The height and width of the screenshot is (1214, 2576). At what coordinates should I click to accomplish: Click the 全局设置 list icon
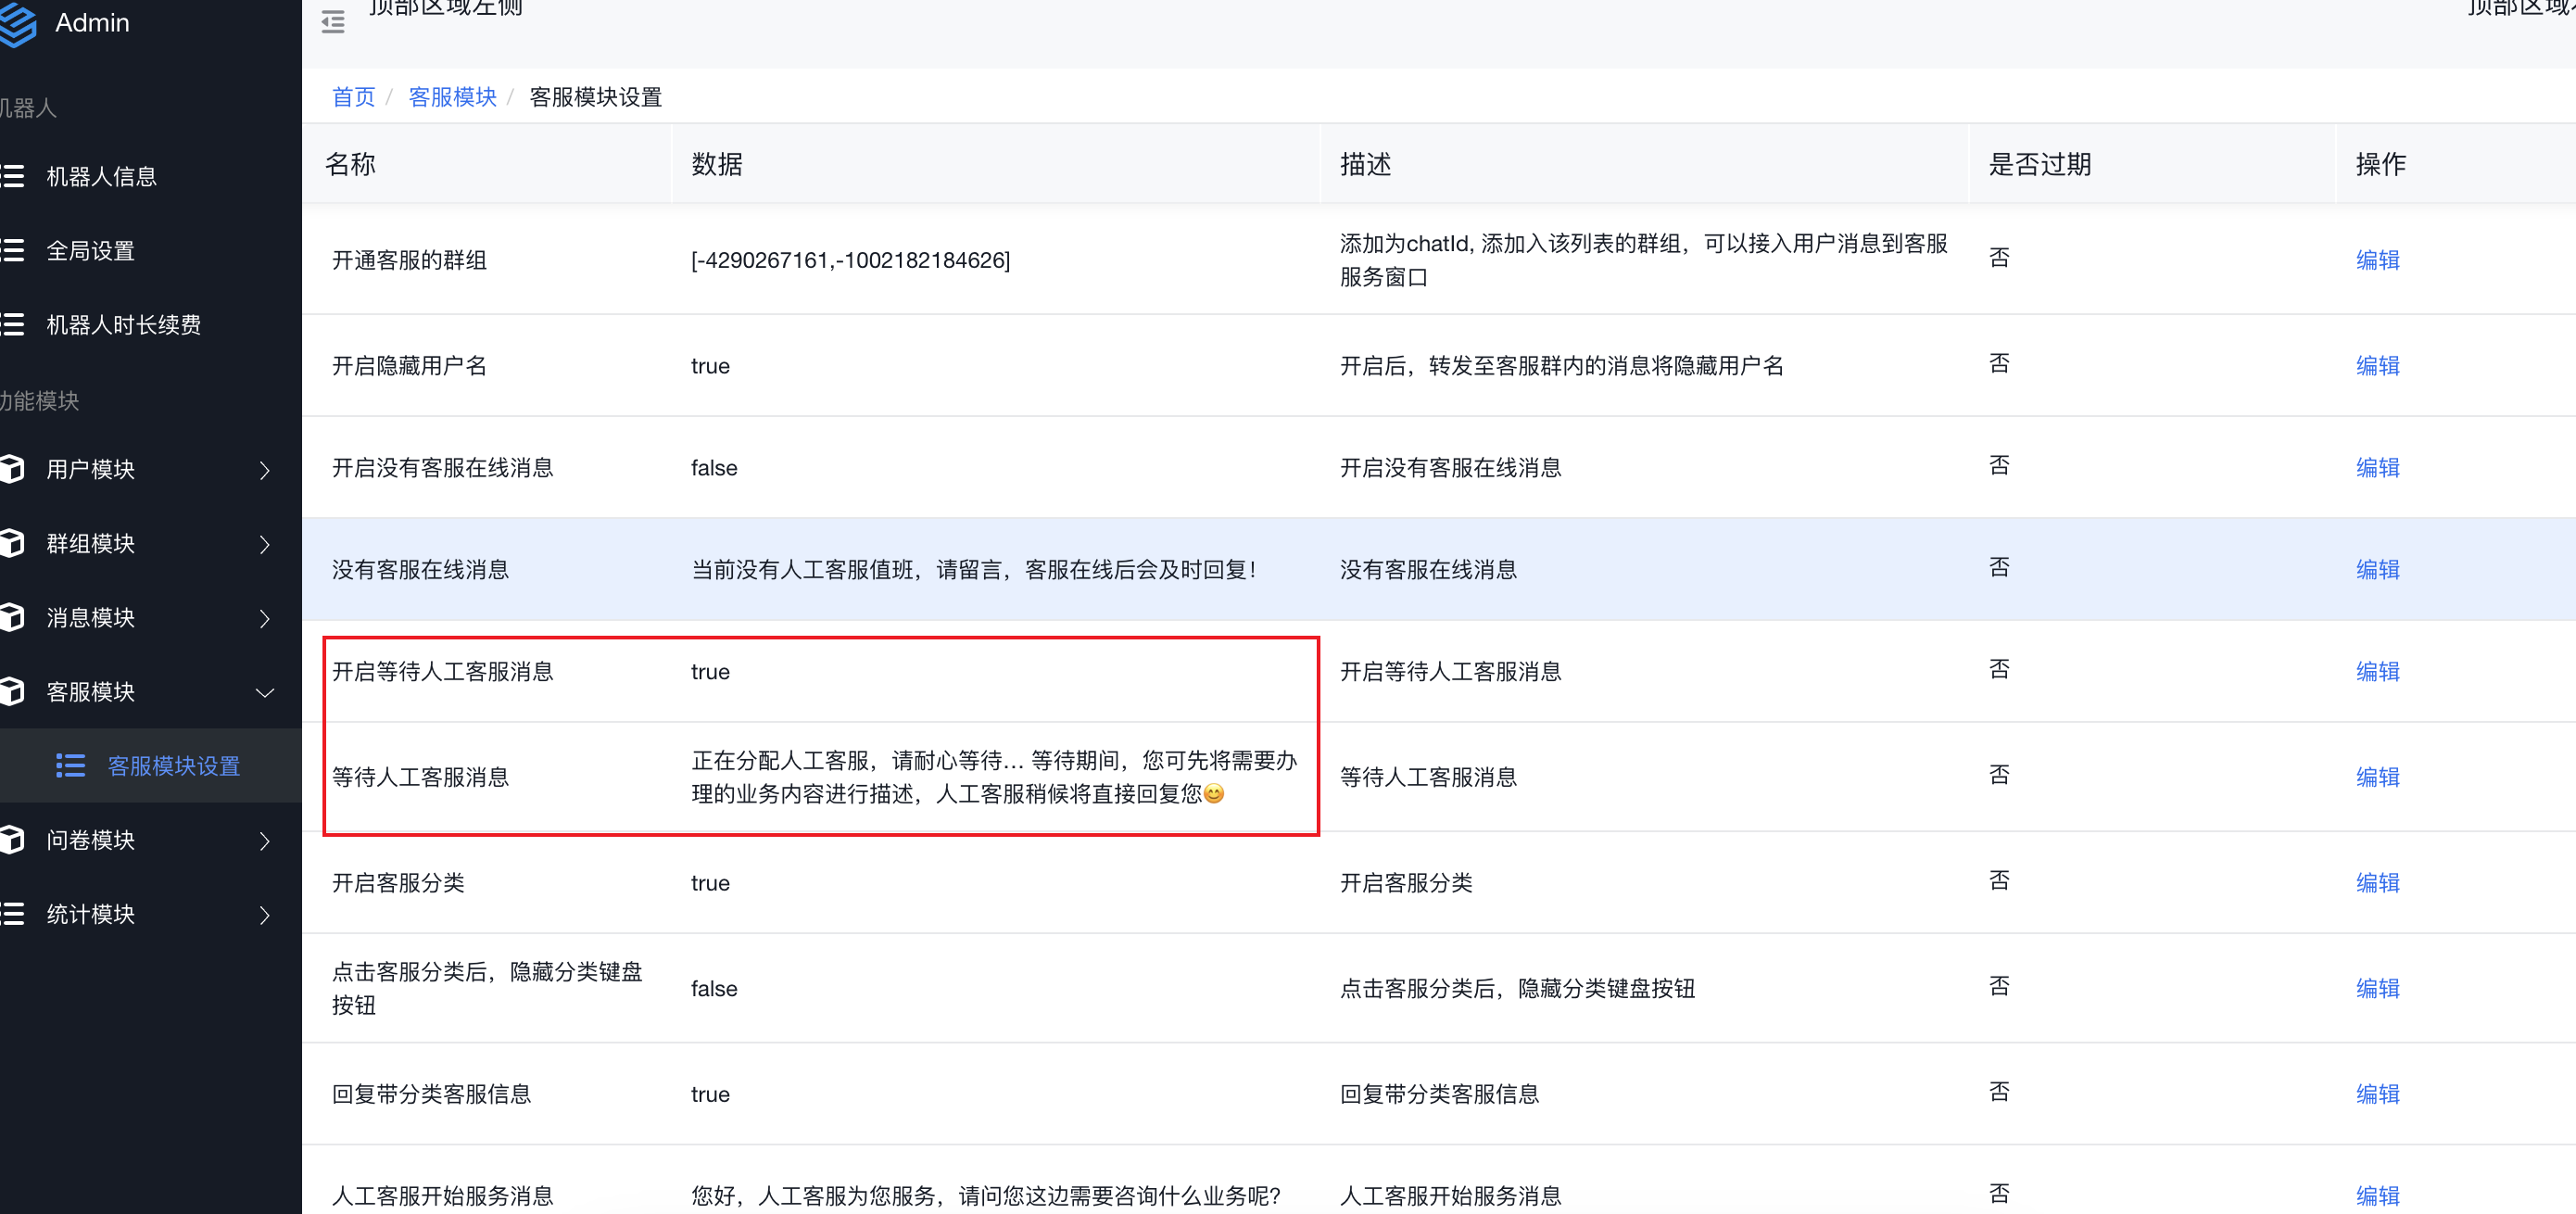12,251
